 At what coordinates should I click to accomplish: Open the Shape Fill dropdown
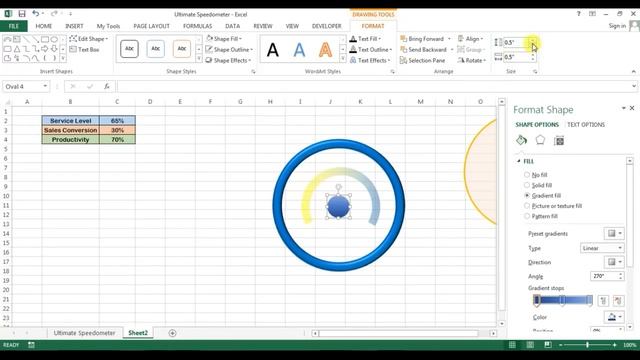pos(224,39)
